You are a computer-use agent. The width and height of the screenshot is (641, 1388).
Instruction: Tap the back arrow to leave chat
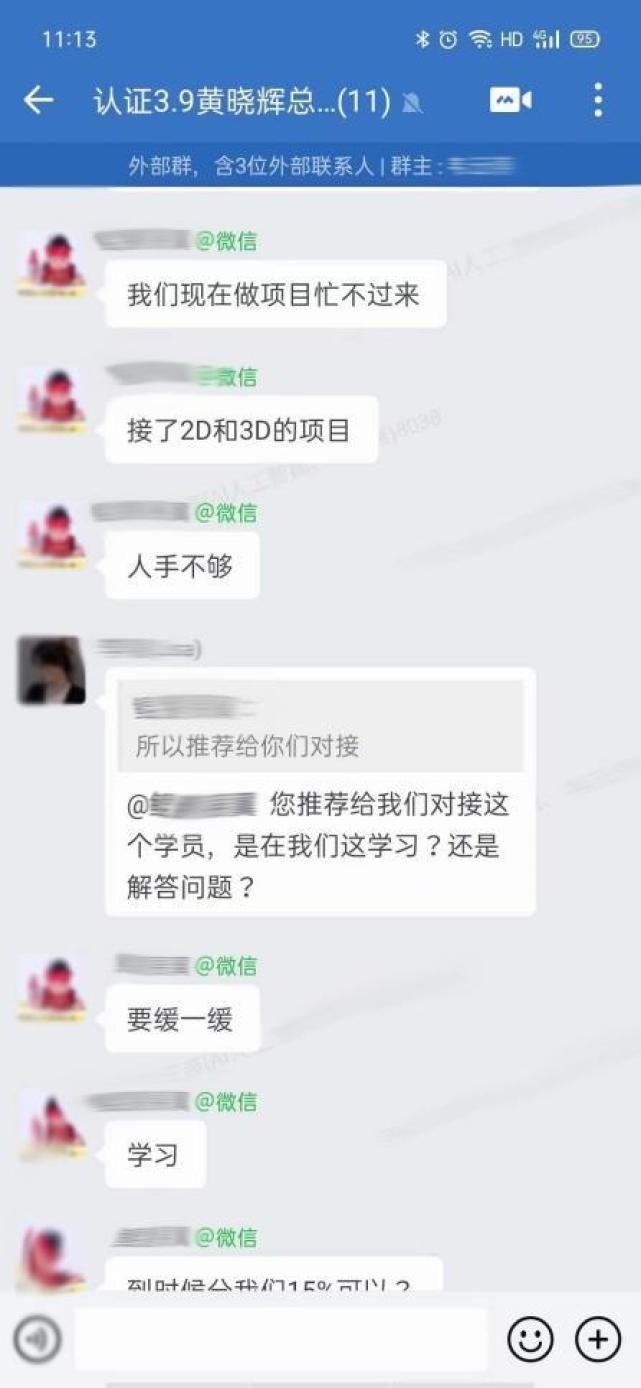pyautogui.click(x=38, y=100)
